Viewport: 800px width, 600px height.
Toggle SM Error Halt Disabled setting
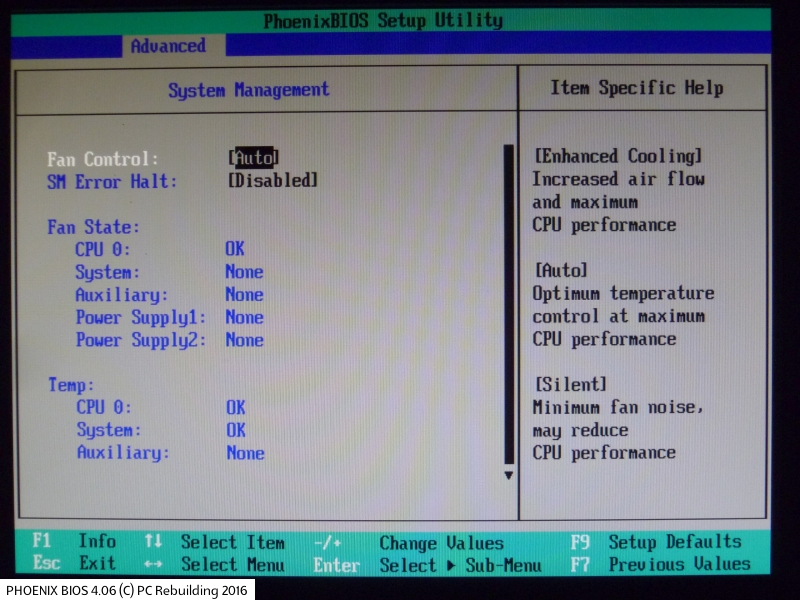[x=273, y=180]
